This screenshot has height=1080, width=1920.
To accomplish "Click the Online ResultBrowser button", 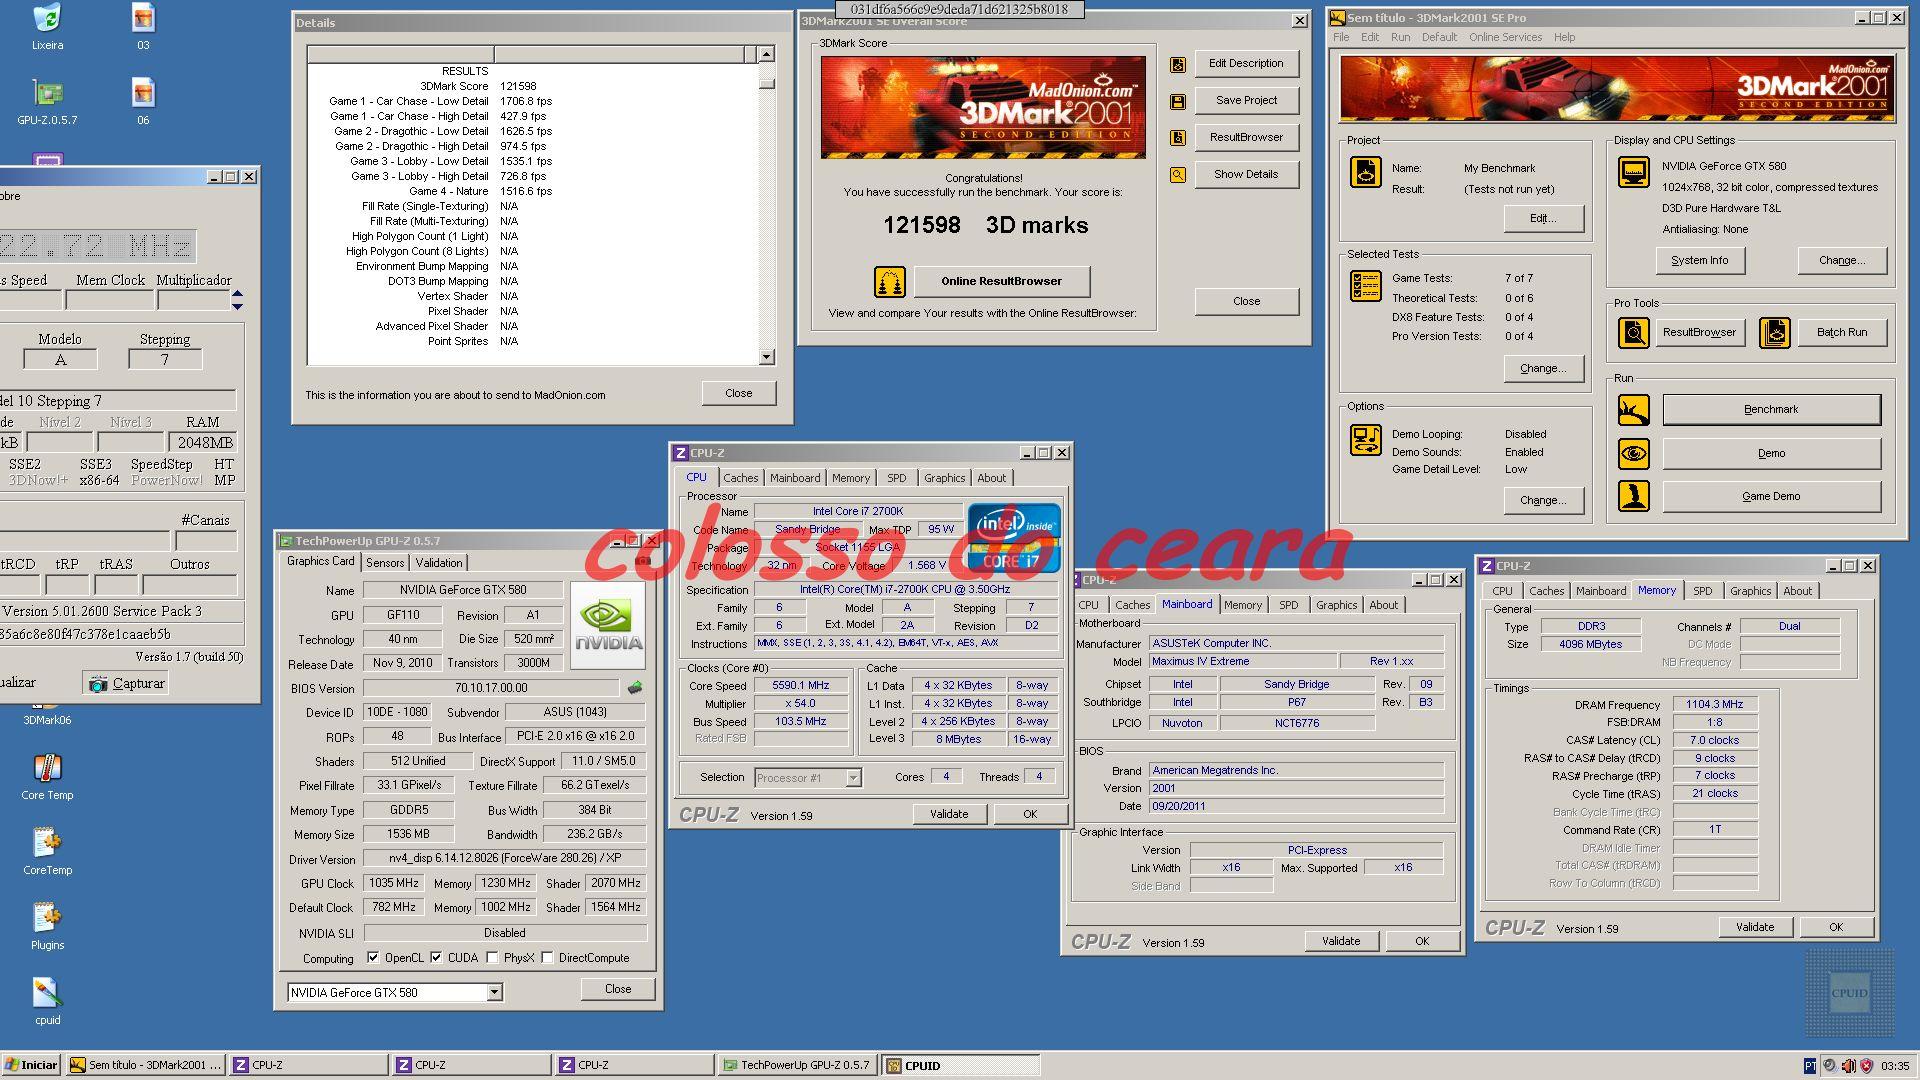I will [1001, 282].
